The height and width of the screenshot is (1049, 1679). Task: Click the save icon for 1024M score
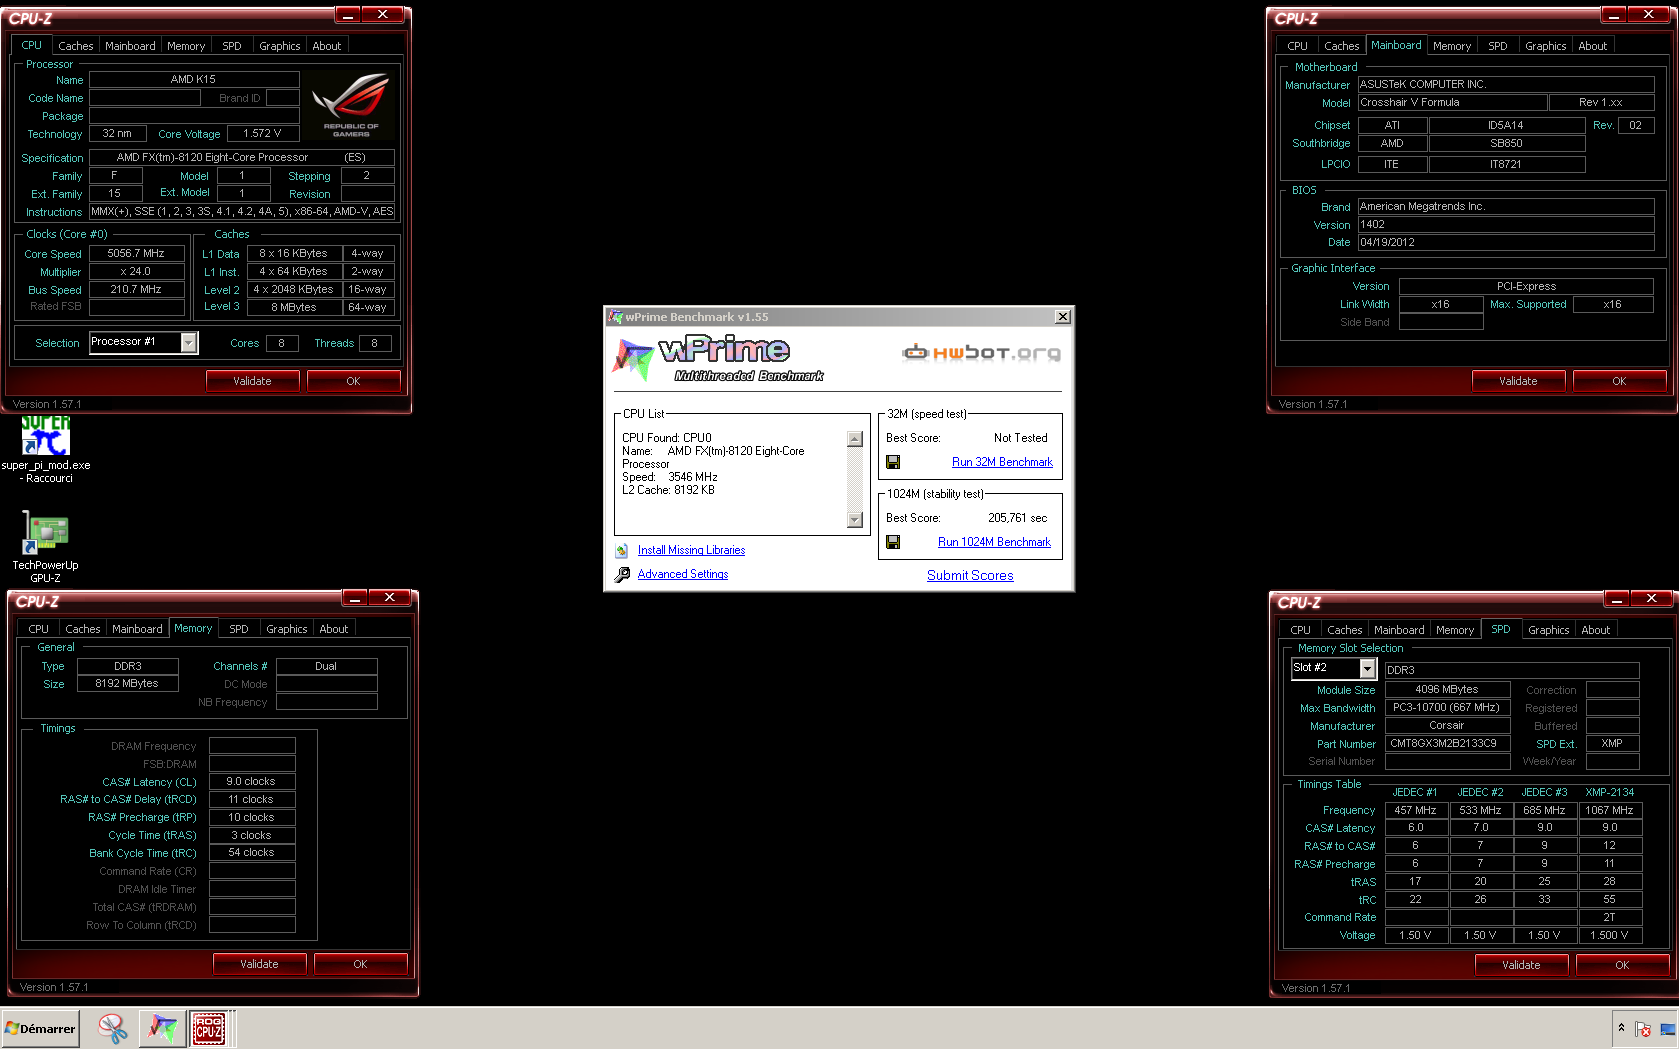tap(893, 542)
